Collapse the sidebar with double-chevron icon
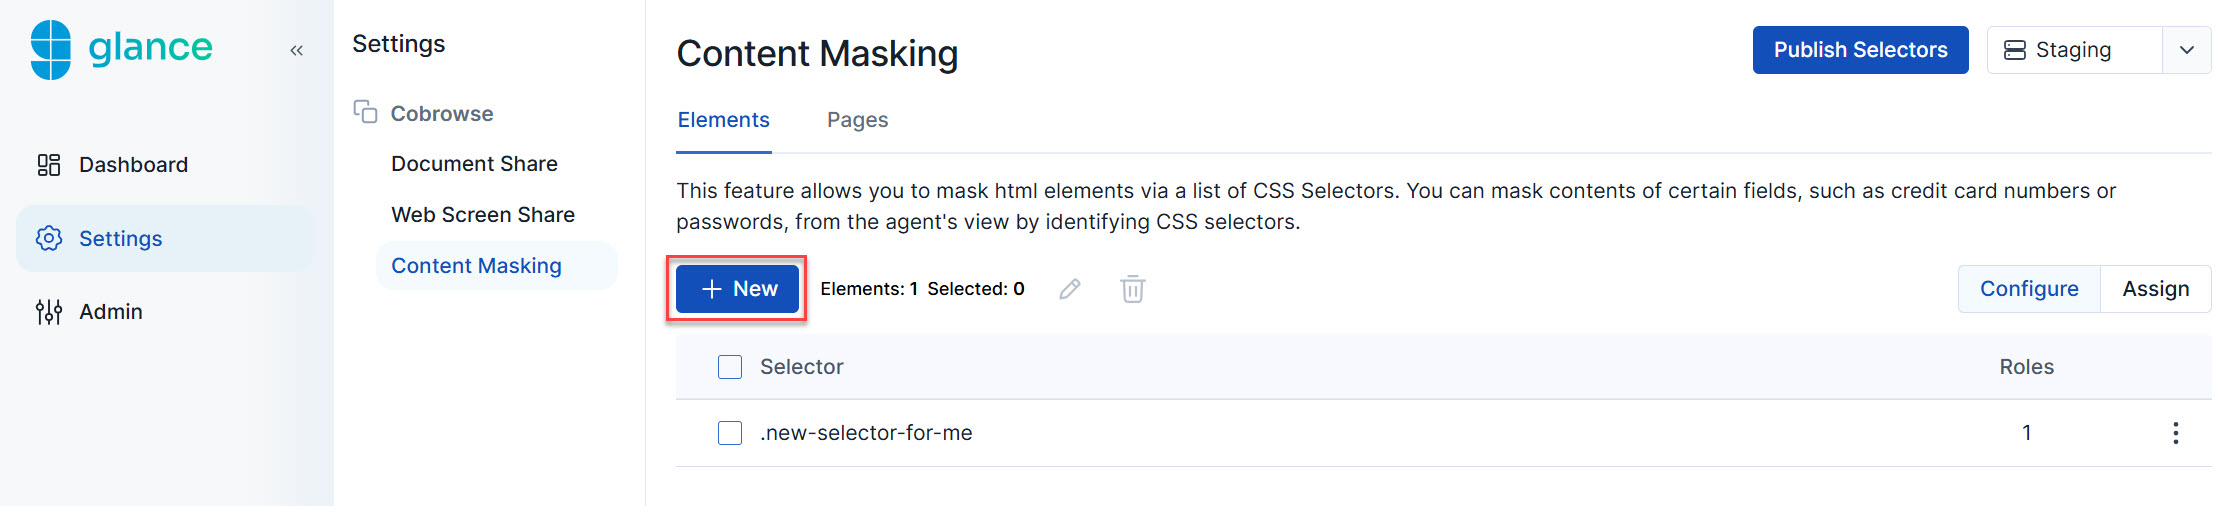Image resolution: width=2240 pixels, height=506 pixels. click(x=296, y=50)
